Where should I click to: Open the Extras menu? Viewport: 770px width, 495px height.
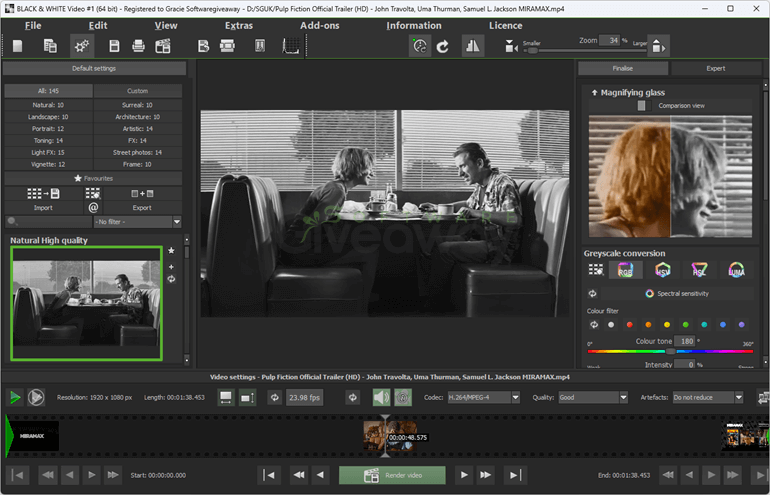239,26
